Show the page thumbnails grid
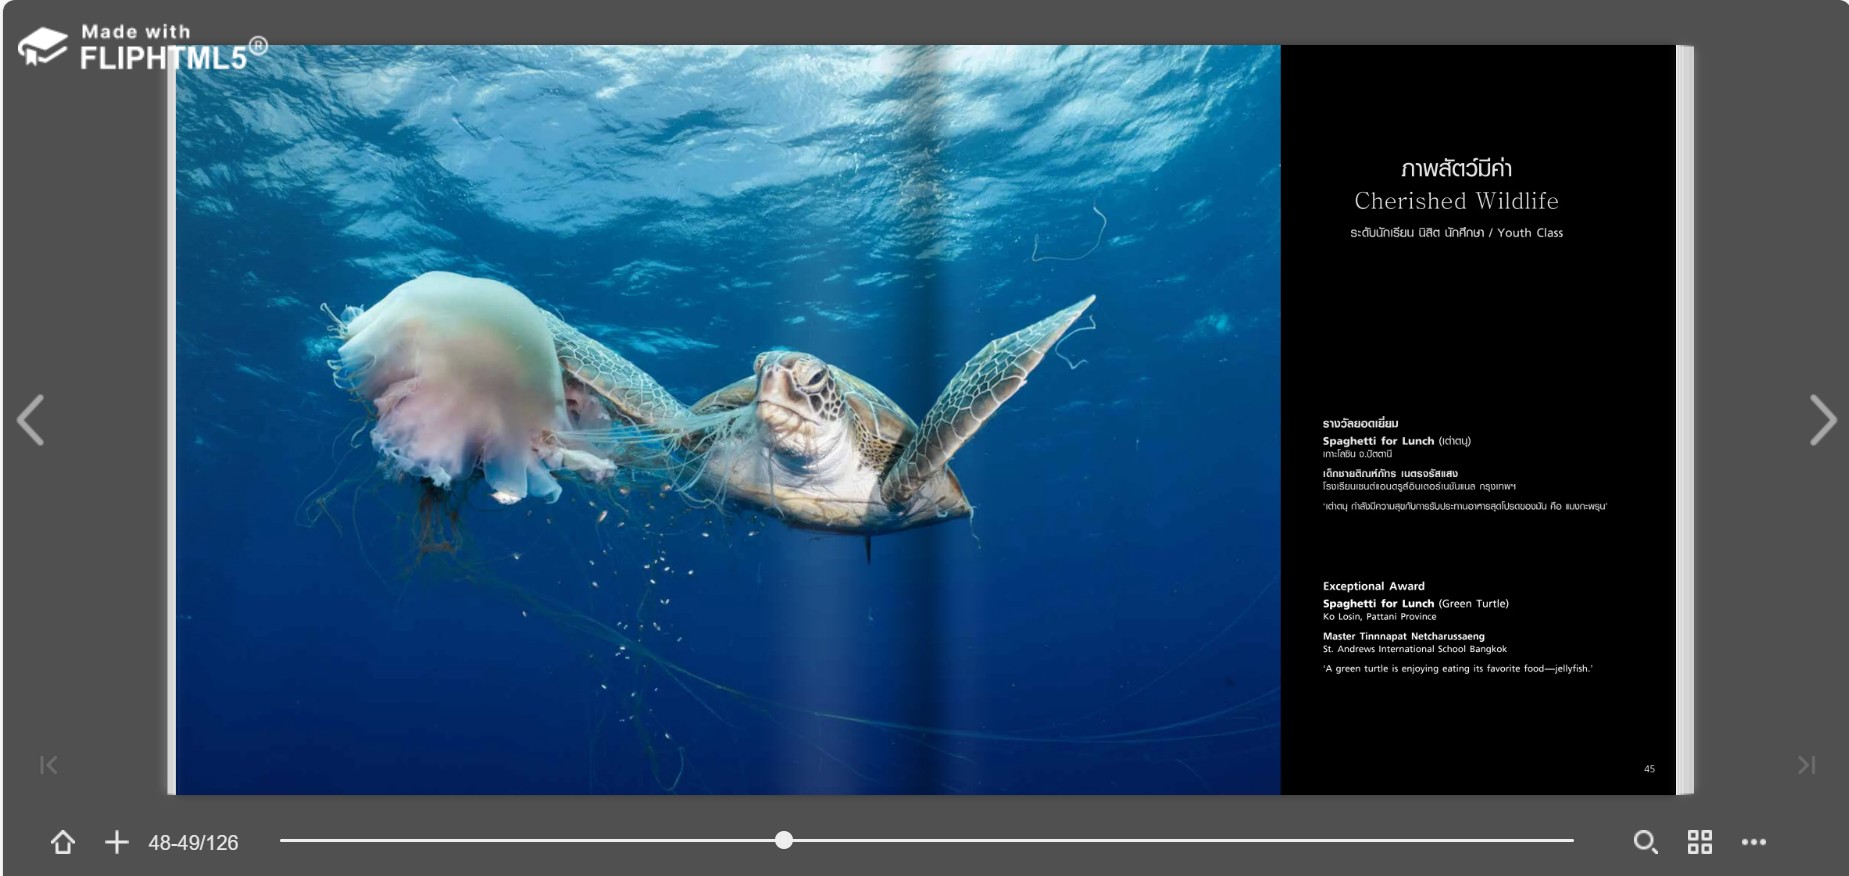The height and width of the screenshot is (876, 1849). coord(1699,842)
